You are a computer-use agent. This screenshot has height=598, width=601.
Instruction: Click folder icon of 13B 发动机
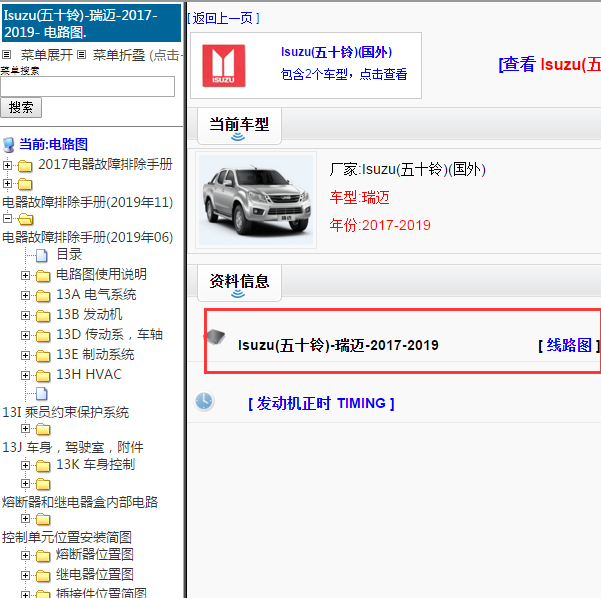tap(43, 315)
